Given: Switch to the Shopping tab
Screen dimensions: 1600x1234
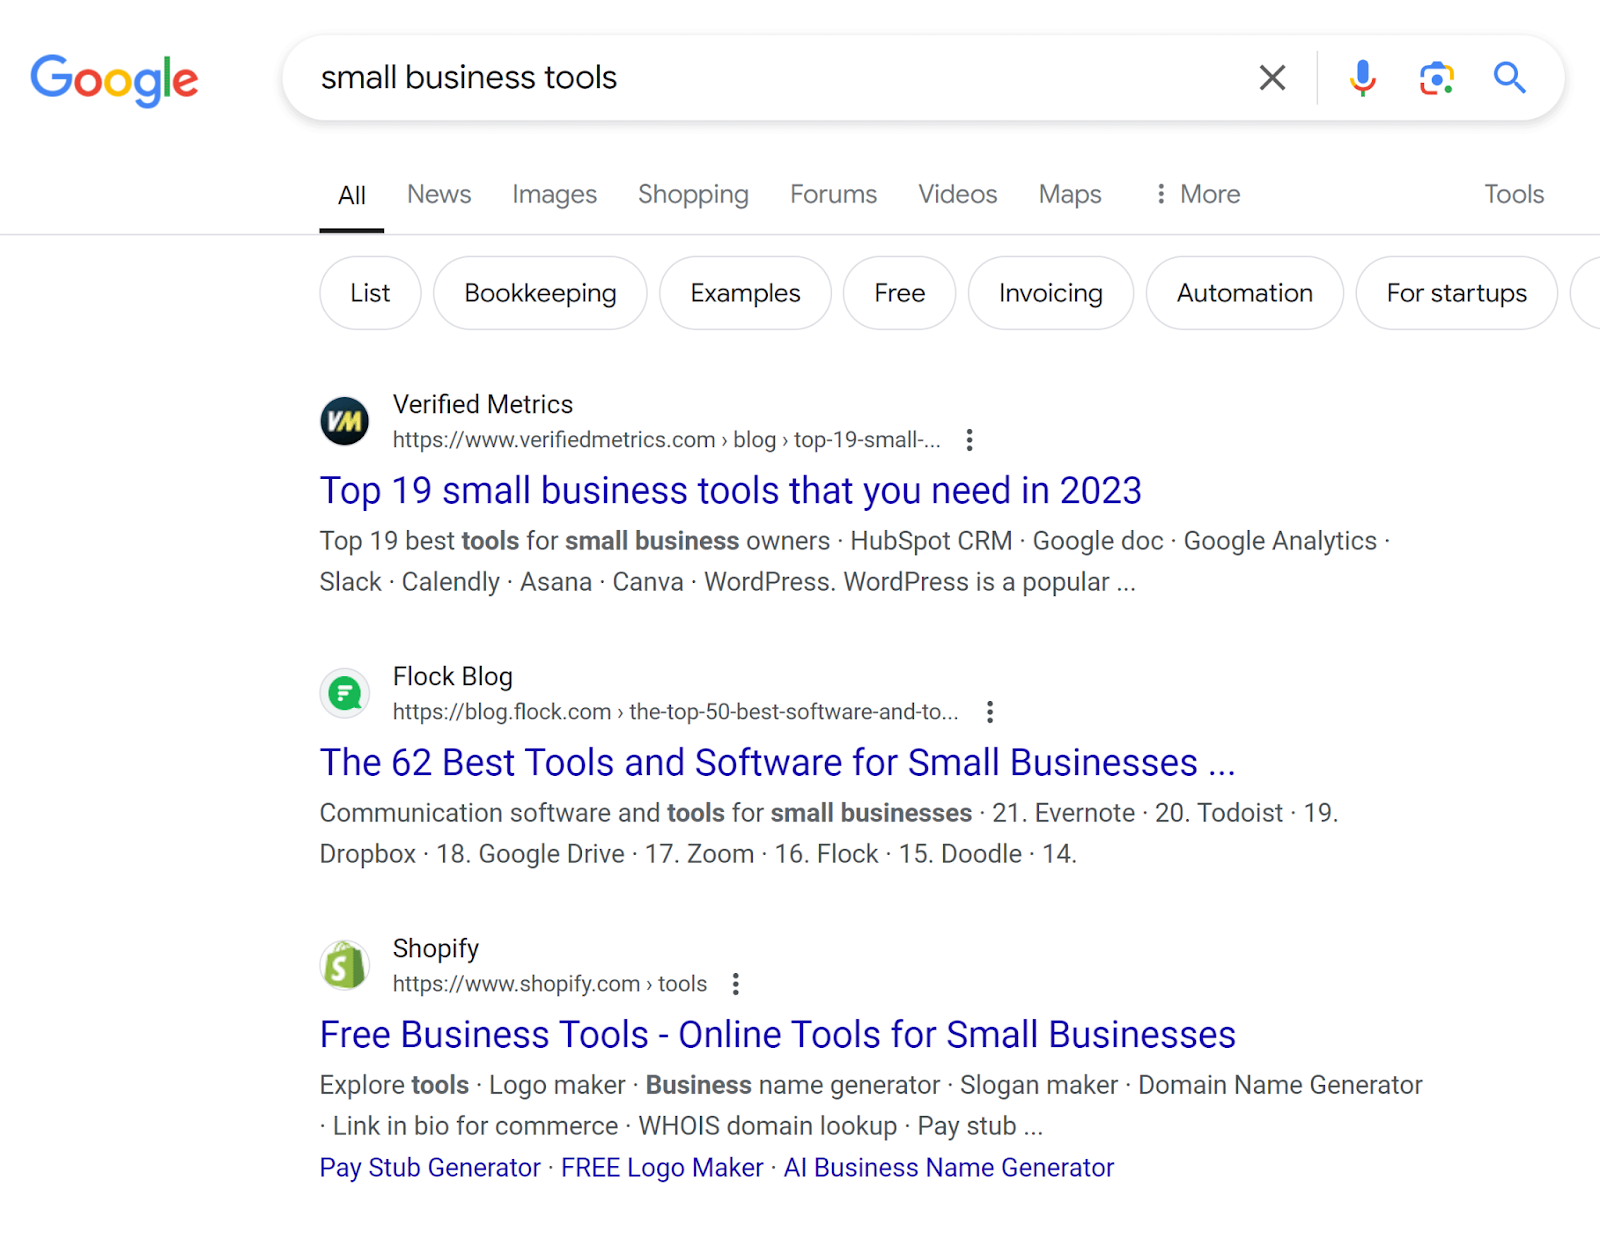Looking at the screenshot, I should pyautogui.click(x=693, y=194).
